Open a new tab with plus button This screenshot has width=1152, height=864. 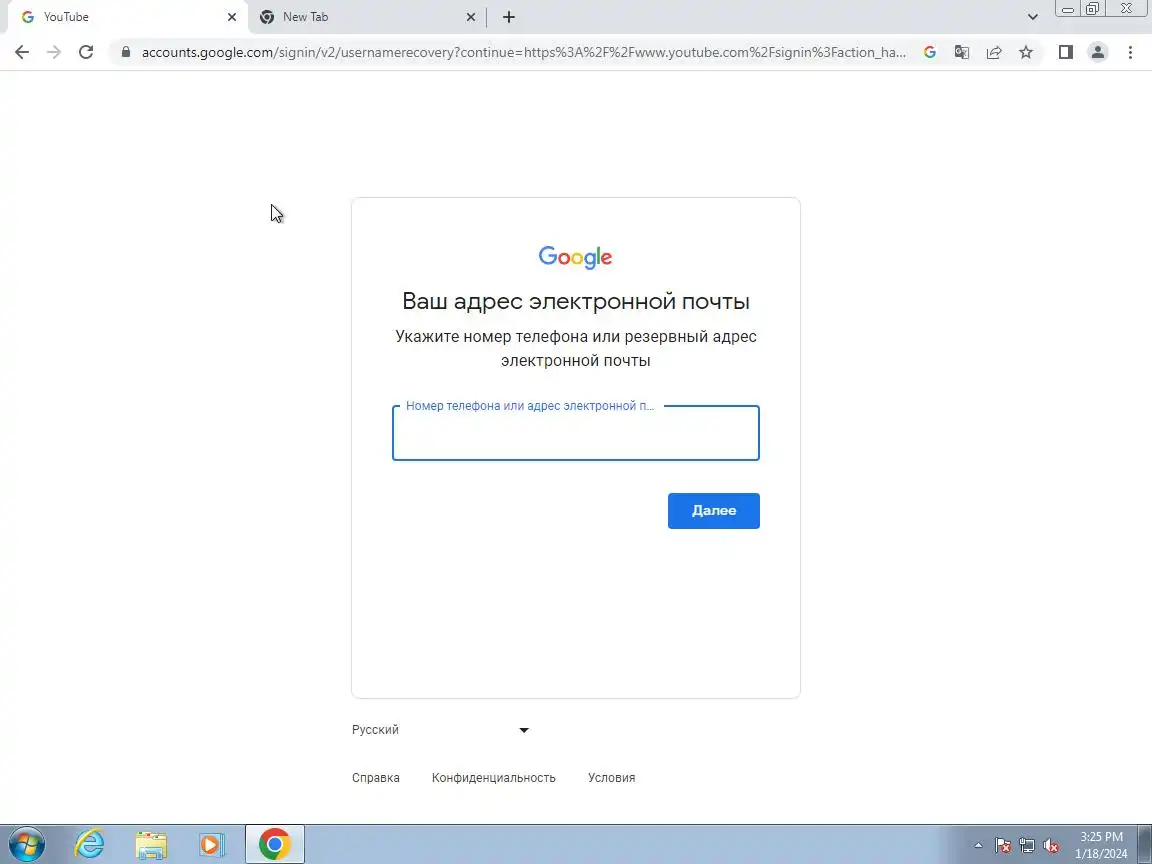(508, 17)
